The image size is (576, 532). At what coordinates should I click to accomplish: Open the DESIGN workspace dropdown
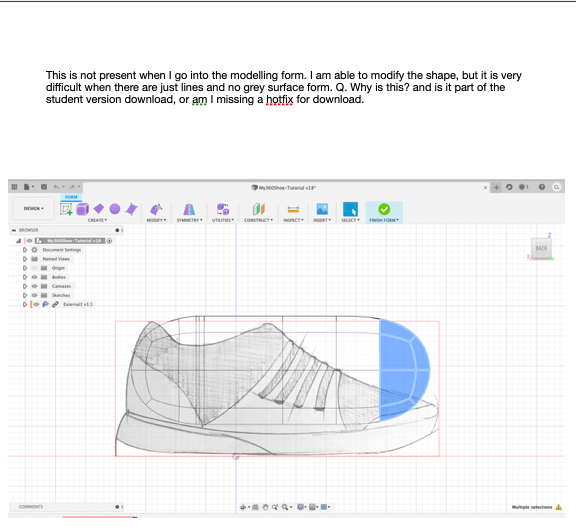click(33, 208)
